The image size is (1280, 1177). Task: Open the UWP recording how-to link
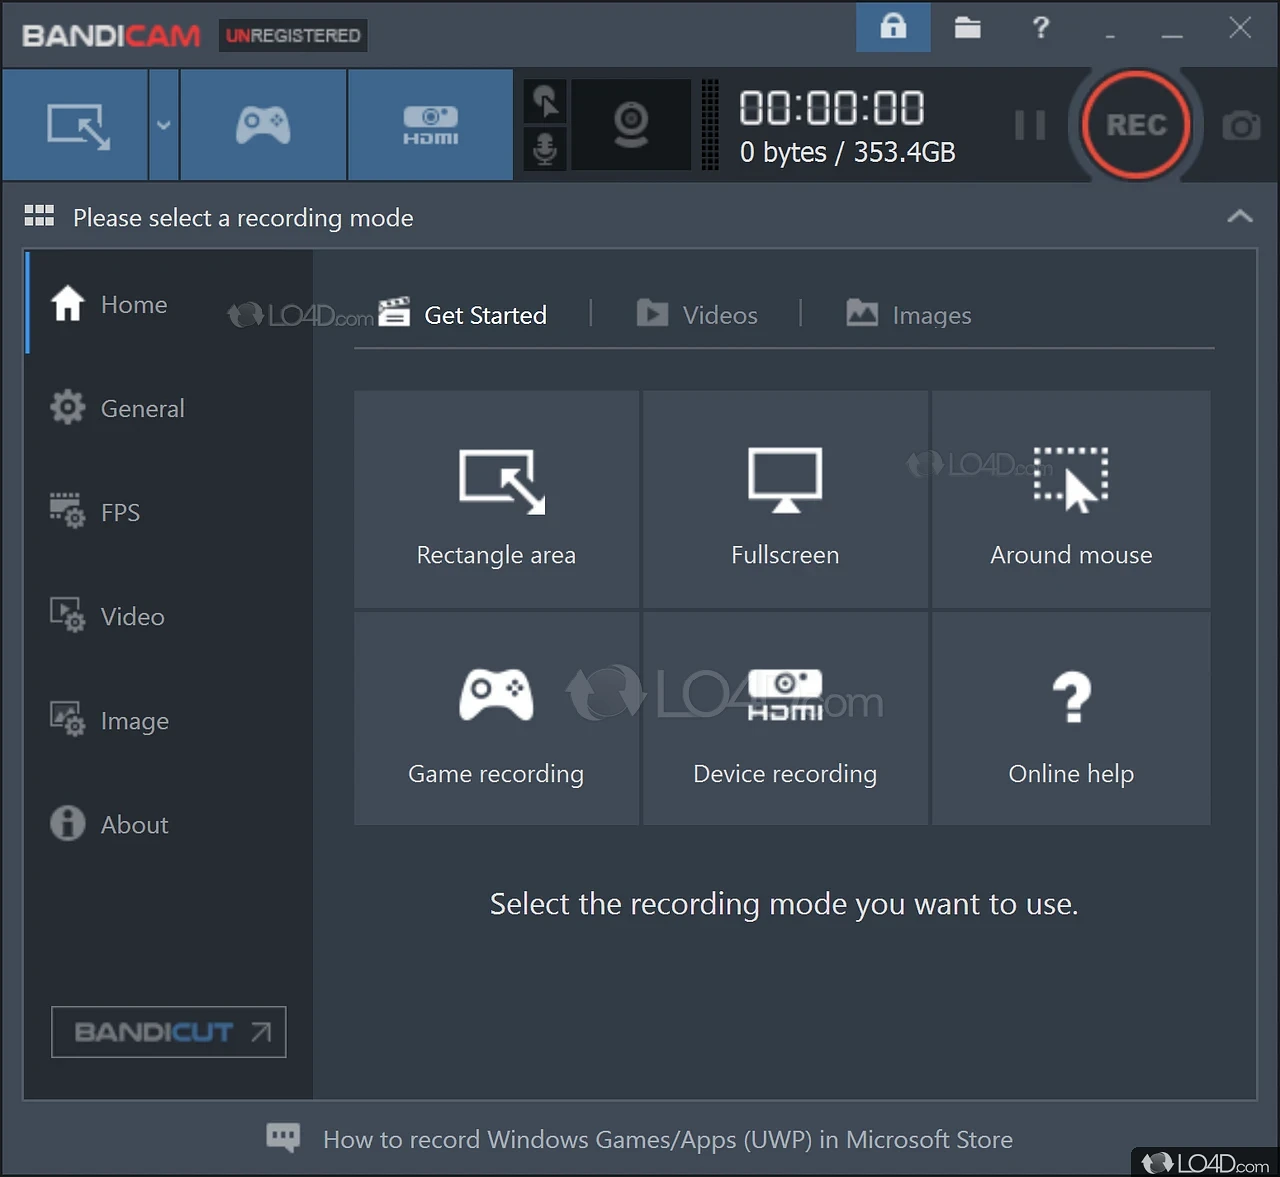(666, 1139)
